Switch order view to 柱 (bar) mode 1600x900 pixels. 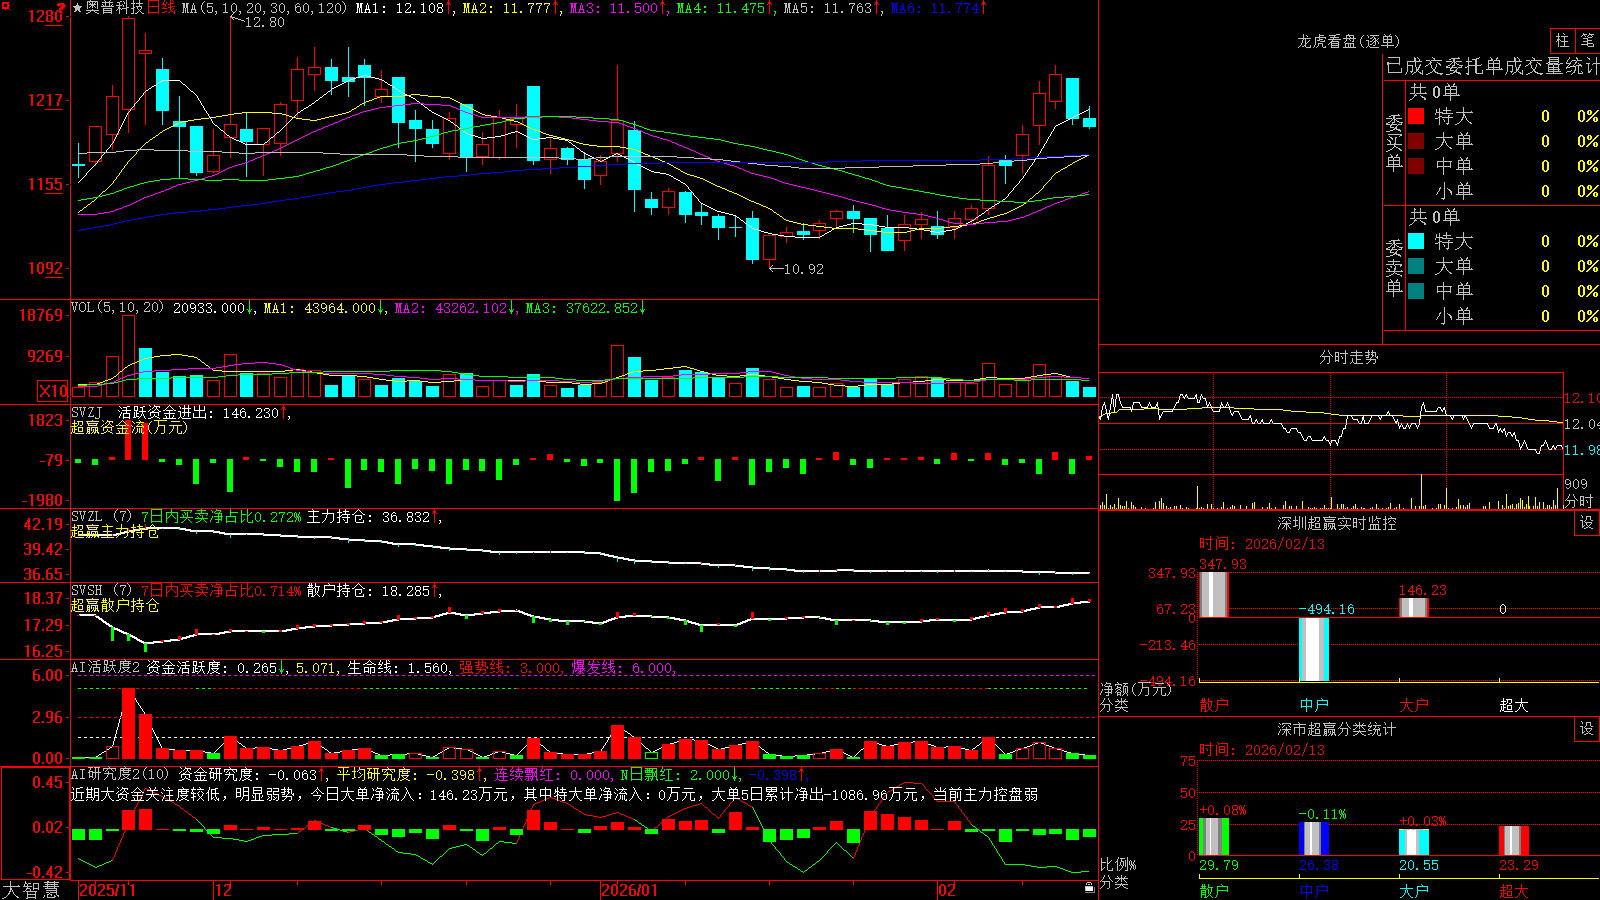pyautogui.click(x=1562, y=41)
